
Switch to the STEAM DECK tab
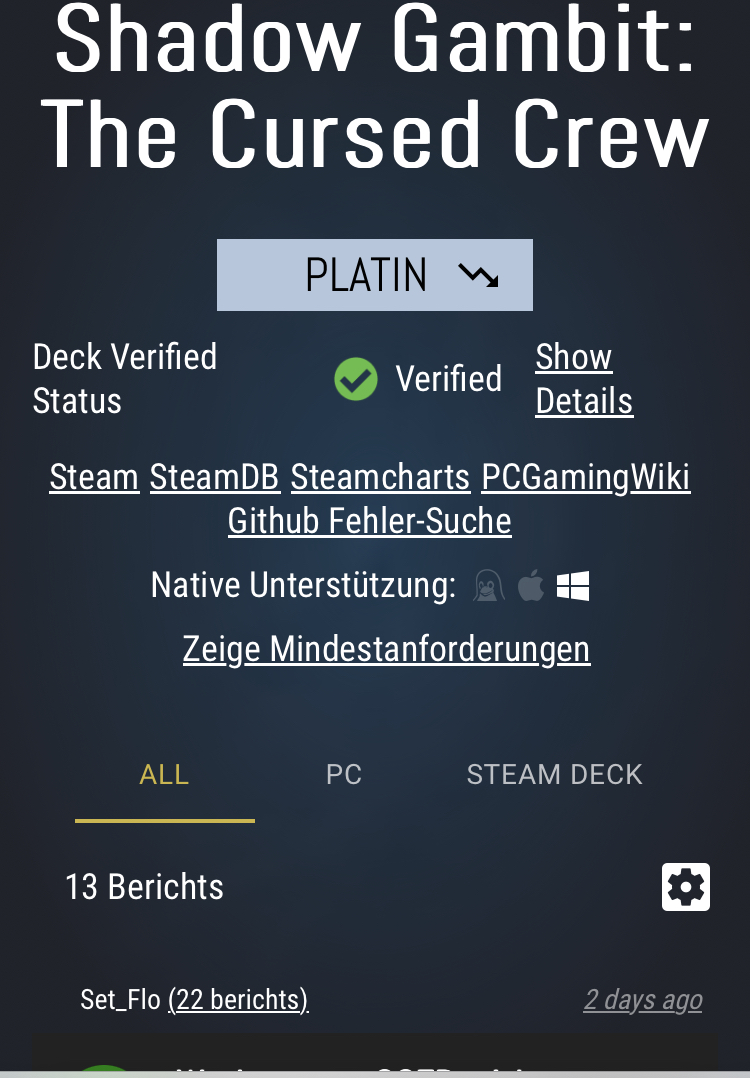tap(554, 775)
